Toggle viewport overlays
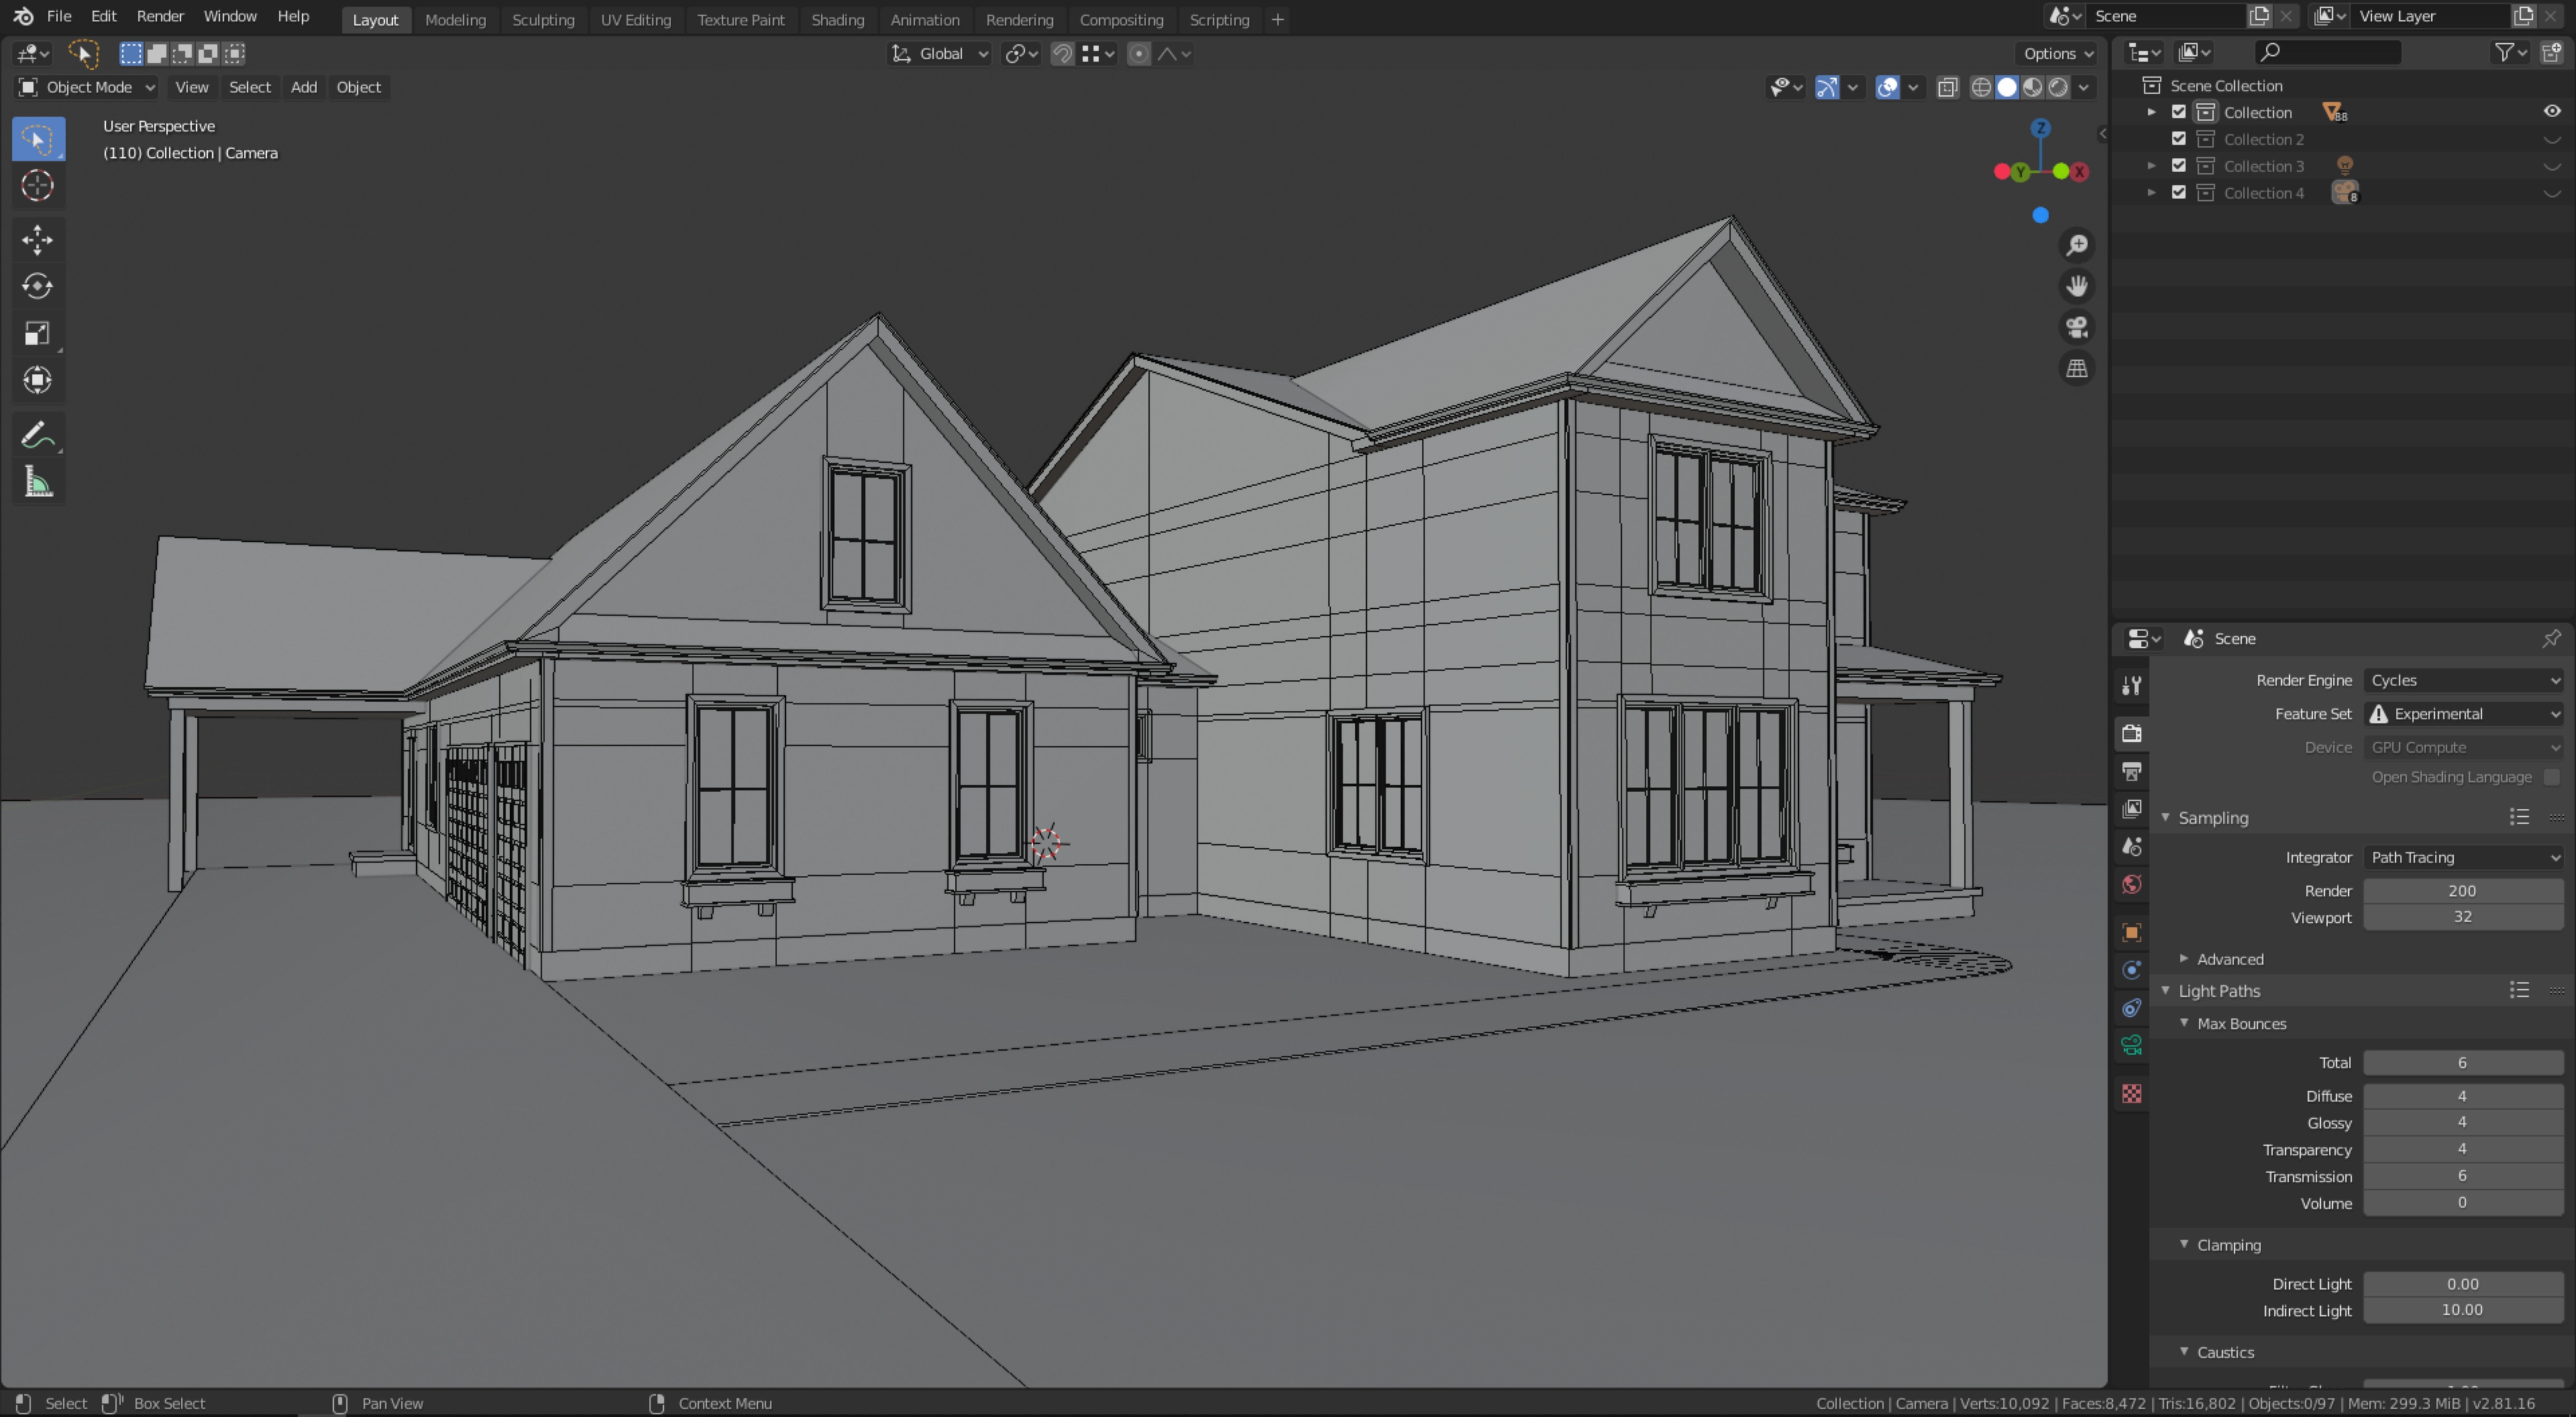Image resolution: width=2576 pixels, height=1417 pixels. click(x=1887, y=87)
